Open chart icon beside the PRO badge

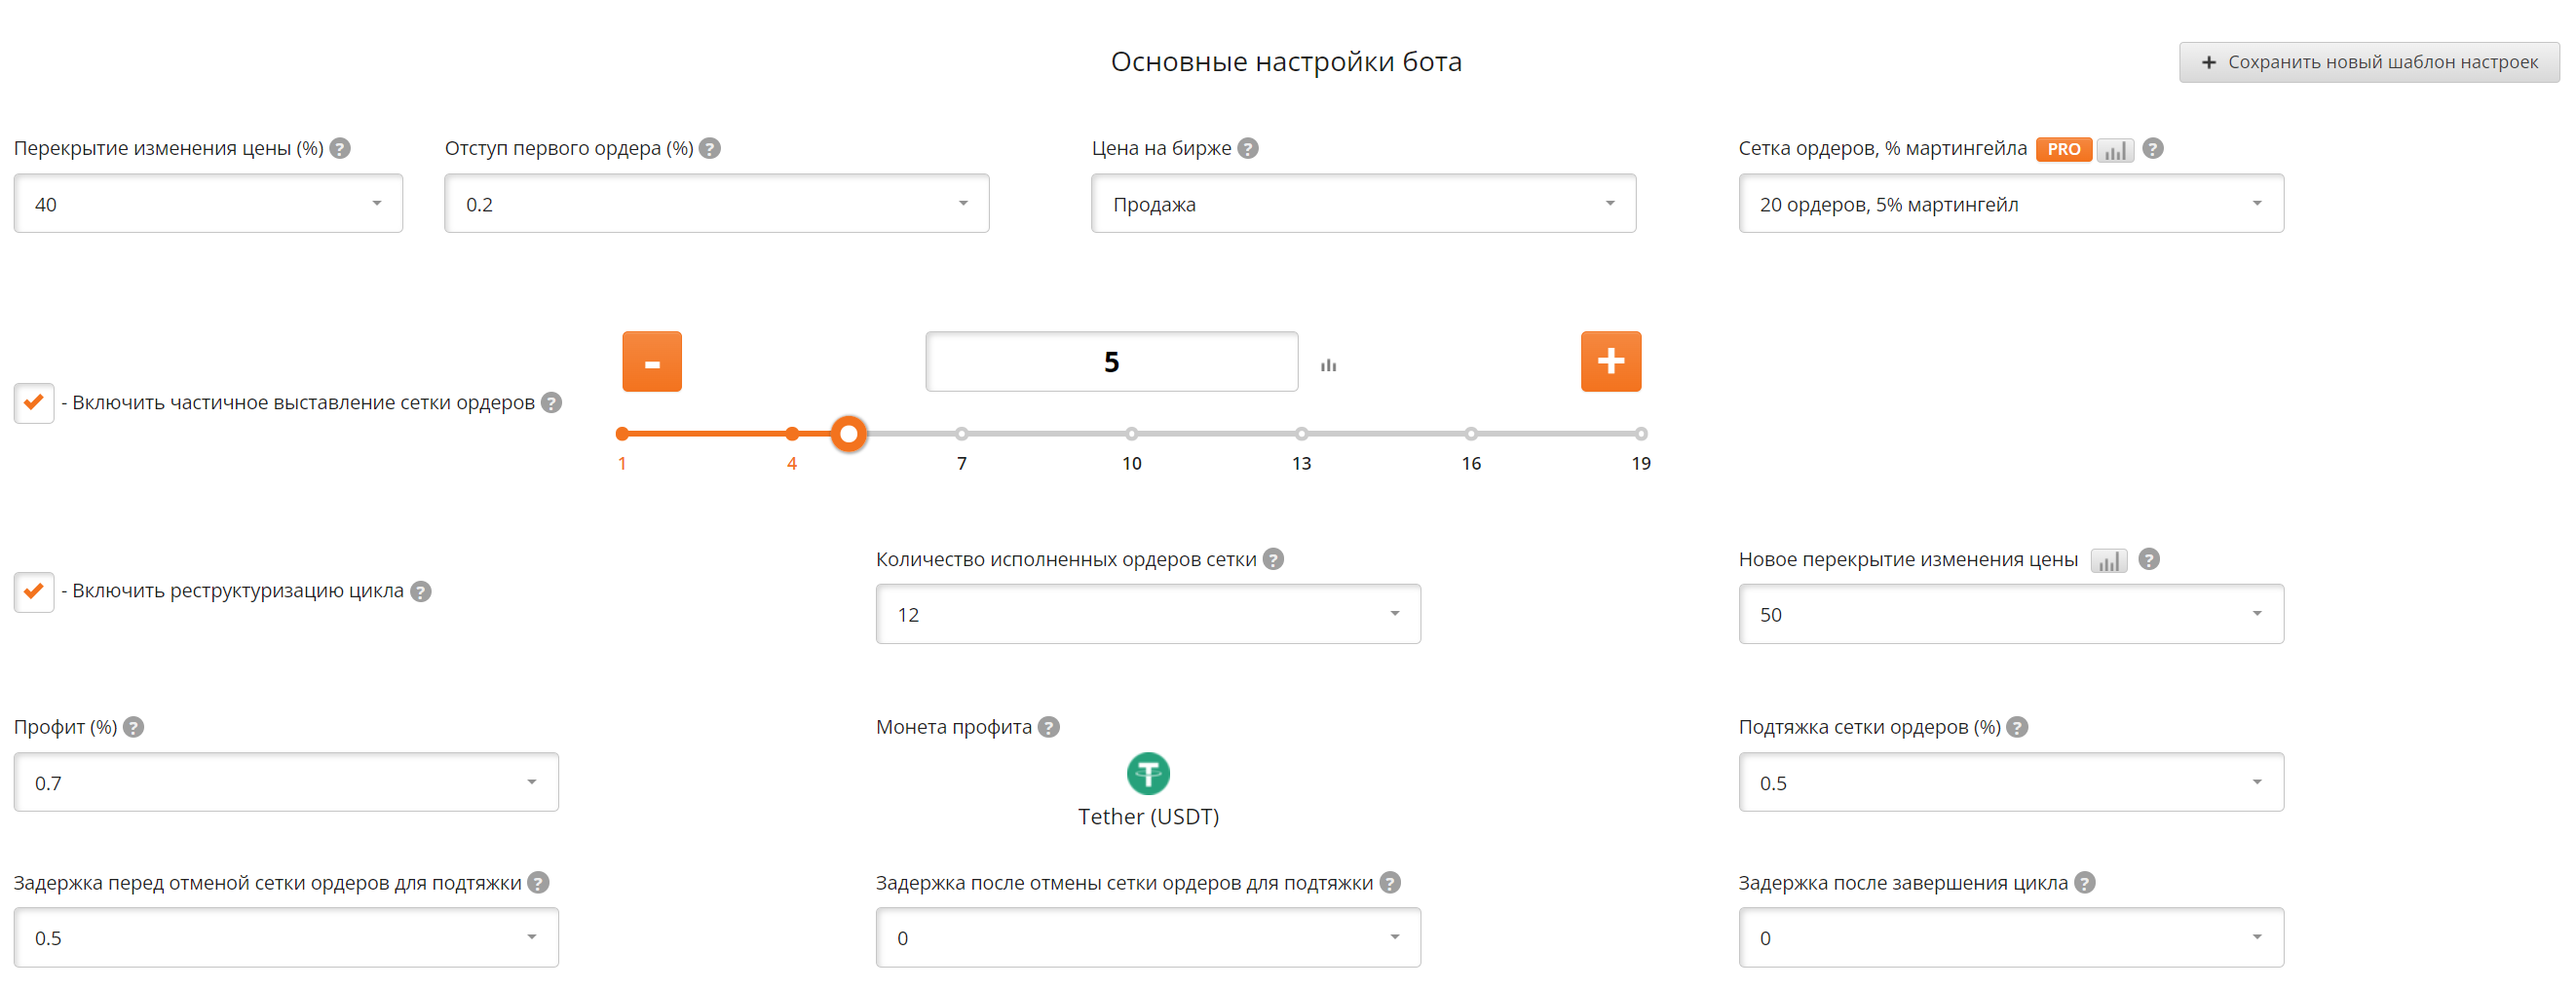click(2115, 150)
